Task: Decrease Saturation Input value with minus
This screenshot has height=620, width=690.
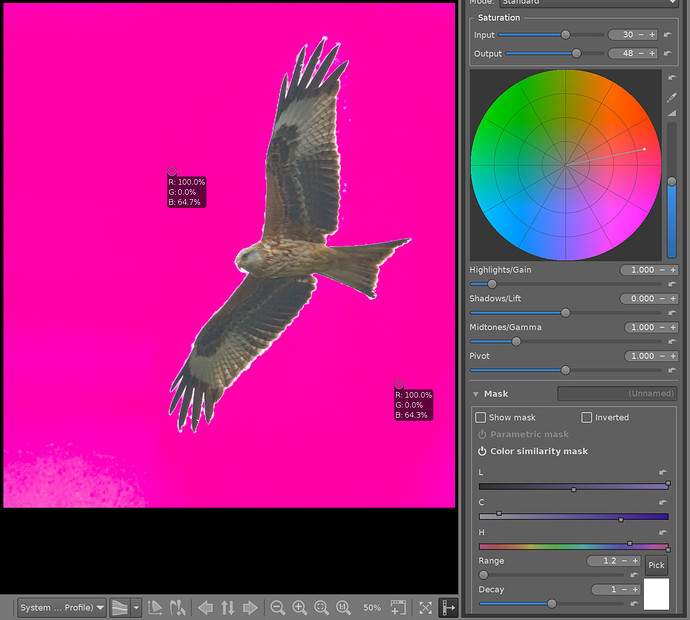Action: [641, 35]
